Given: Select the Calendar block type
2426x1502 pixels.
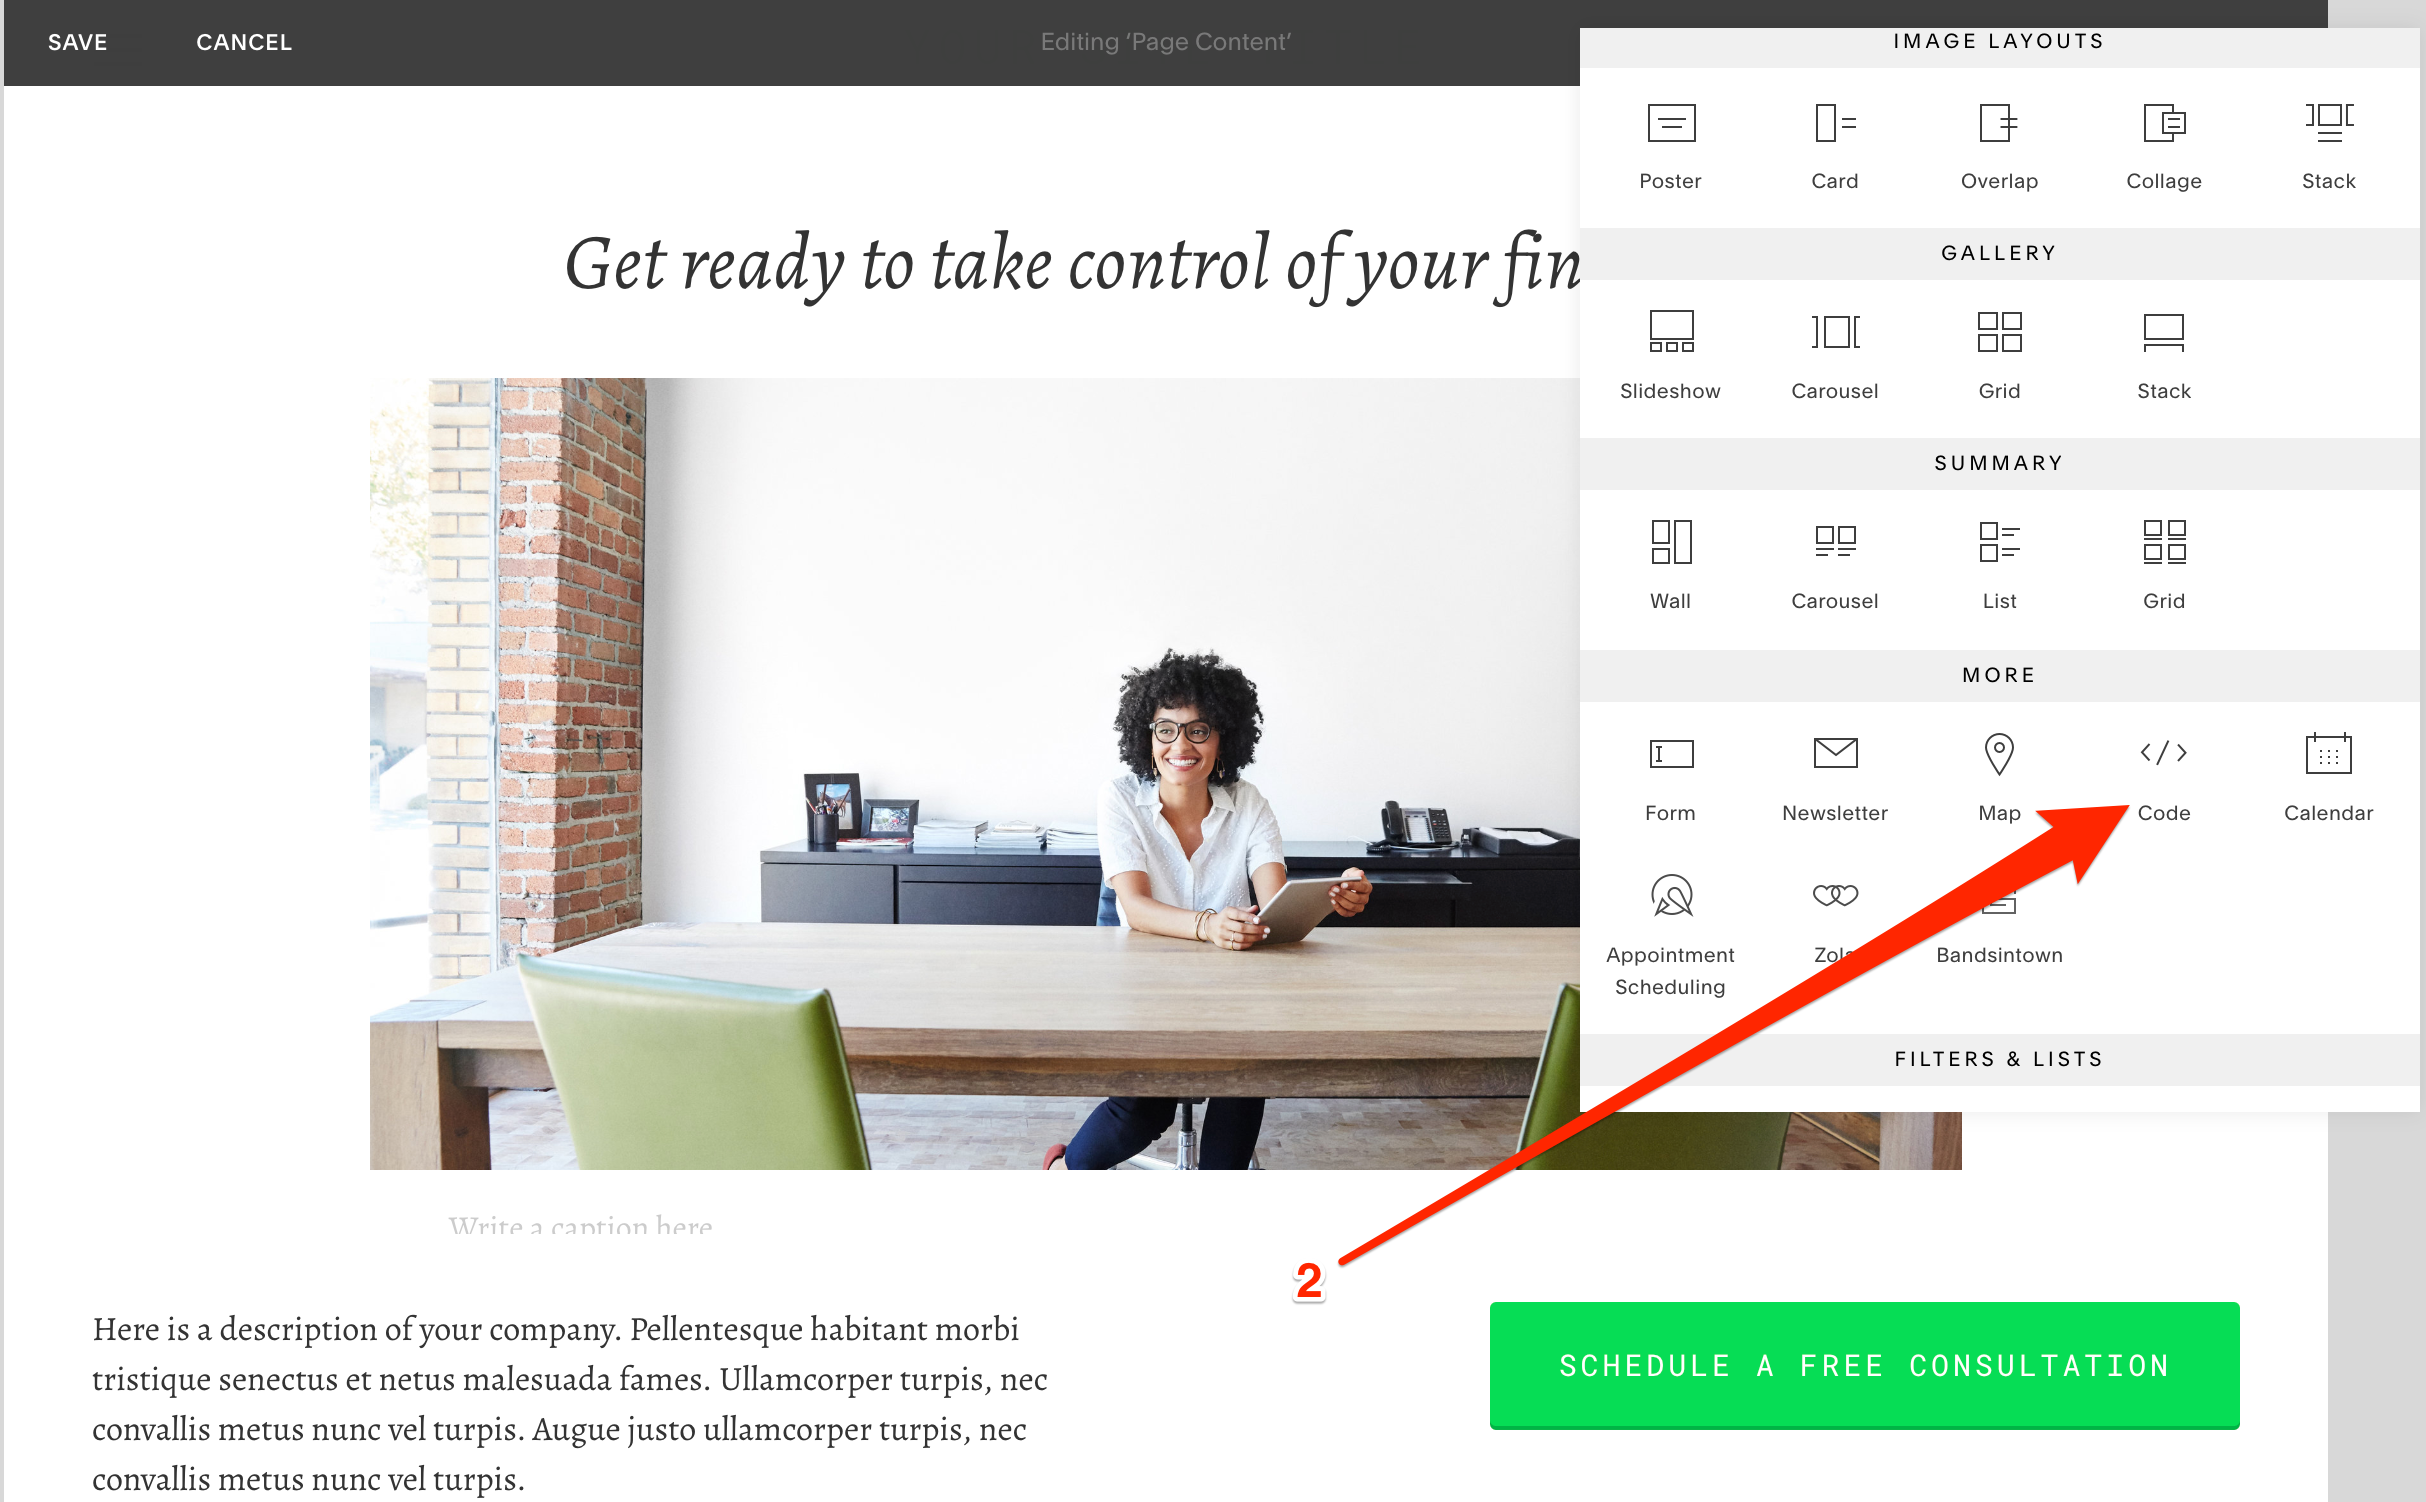Looking at the screenshot, I should tap(2329, 776).
